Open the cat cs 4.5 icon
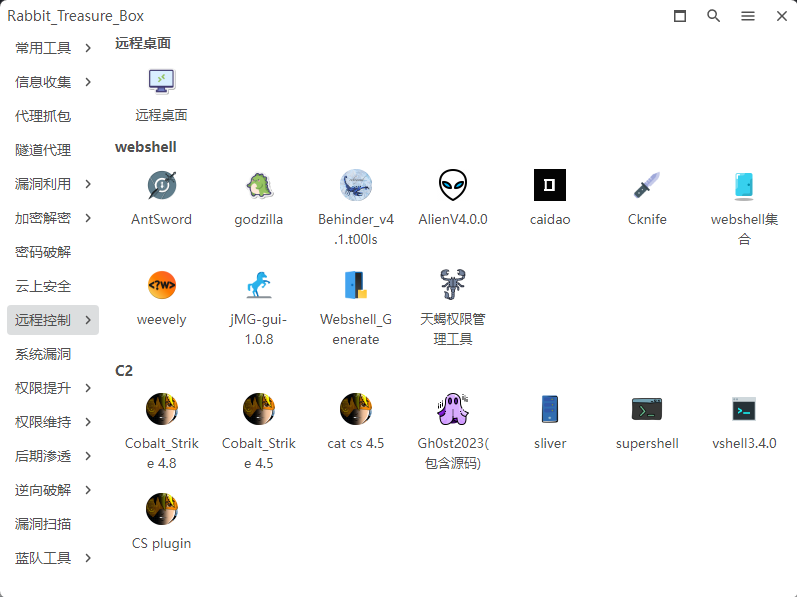 coord(356,409)
